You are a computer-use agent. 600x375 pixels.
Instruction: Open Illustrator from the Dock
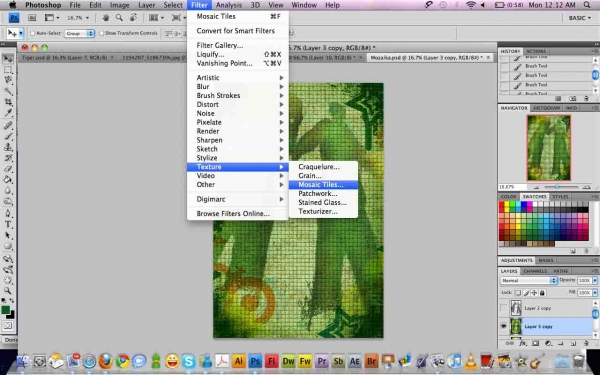[x=239, y=361]
